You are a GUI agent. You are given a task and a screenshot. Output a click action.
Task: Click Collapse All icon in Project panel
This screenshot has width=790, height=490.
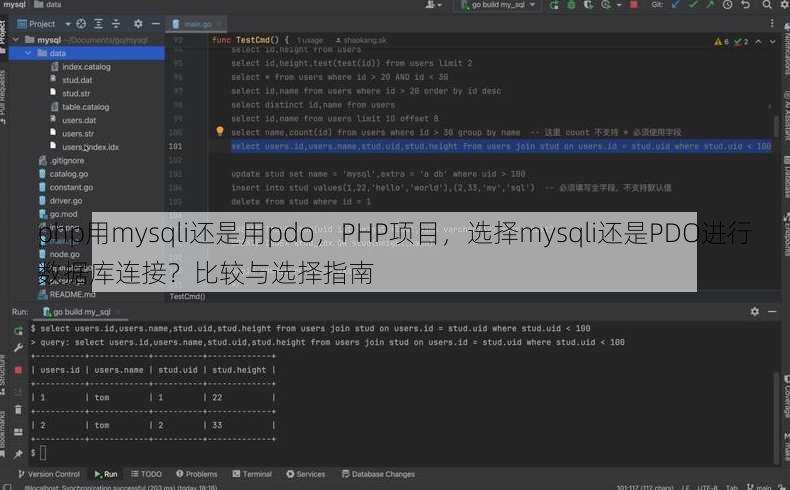pos(116,24)
